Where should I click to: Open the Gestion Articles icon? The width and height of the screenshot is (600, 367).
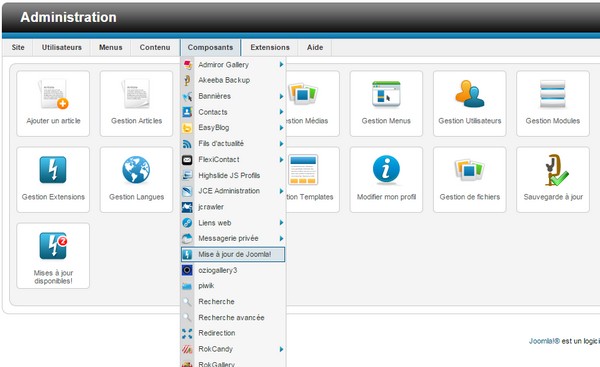136,94
